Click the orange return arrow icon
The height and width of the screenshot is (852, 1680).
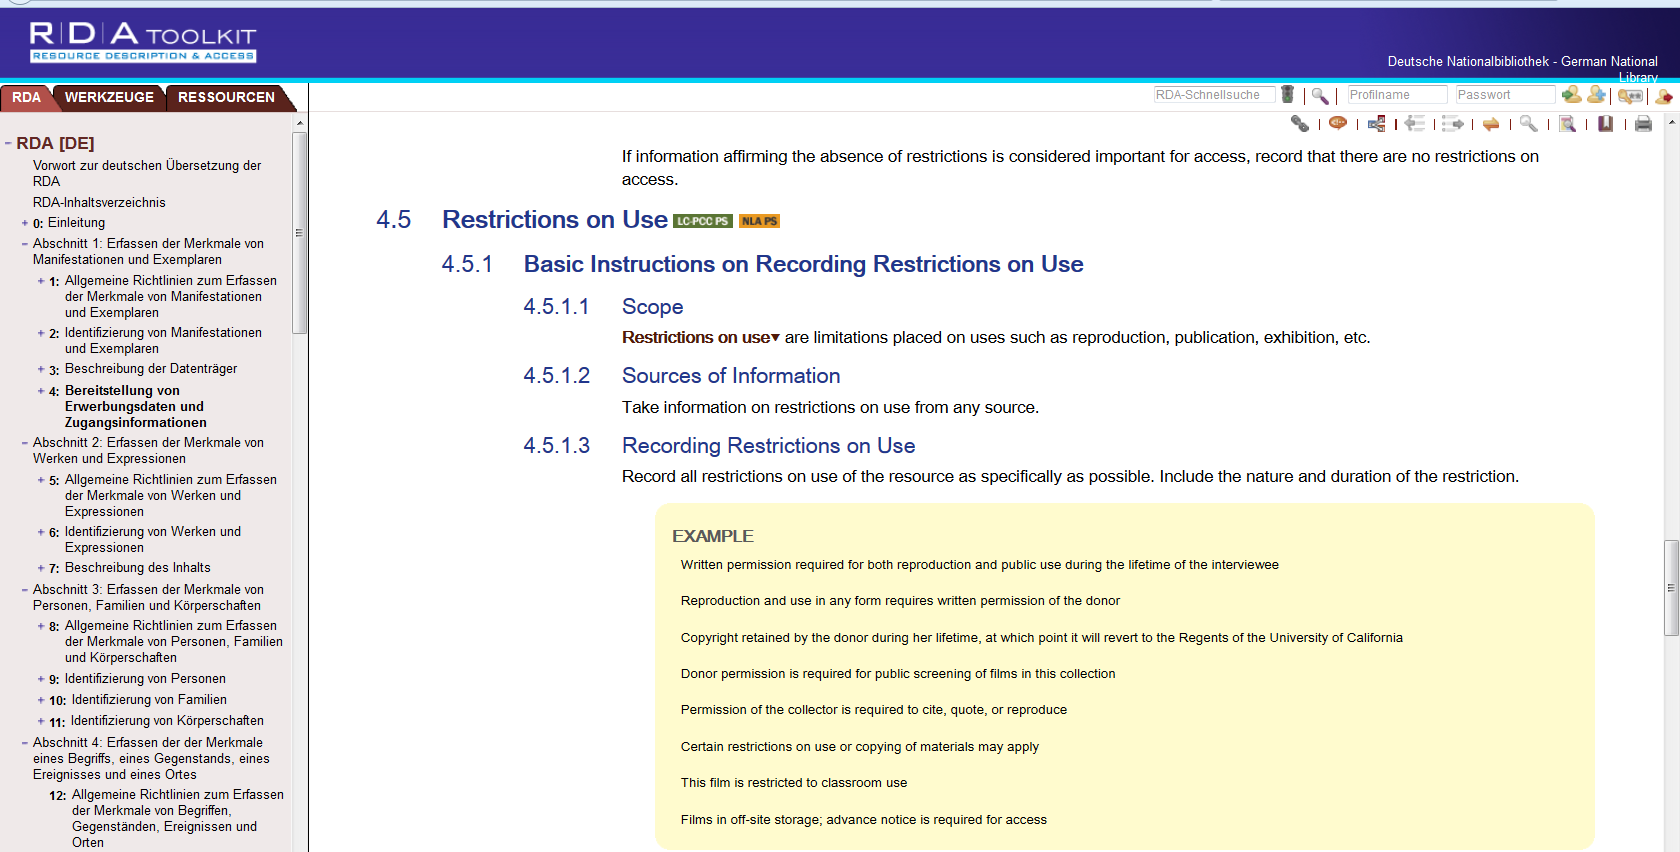coord(1491,124)
